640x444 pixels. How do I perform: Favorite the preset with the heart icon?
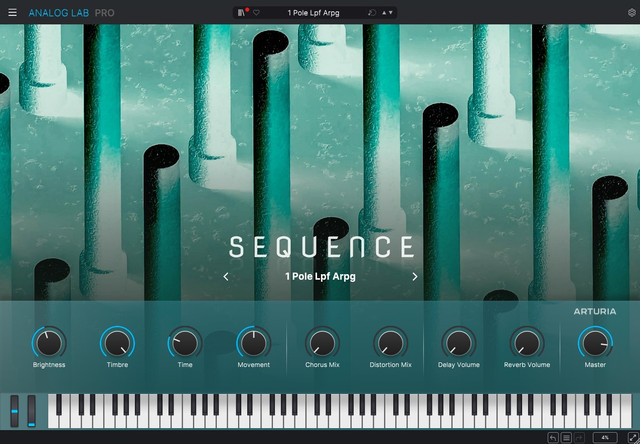click(256, 13)
